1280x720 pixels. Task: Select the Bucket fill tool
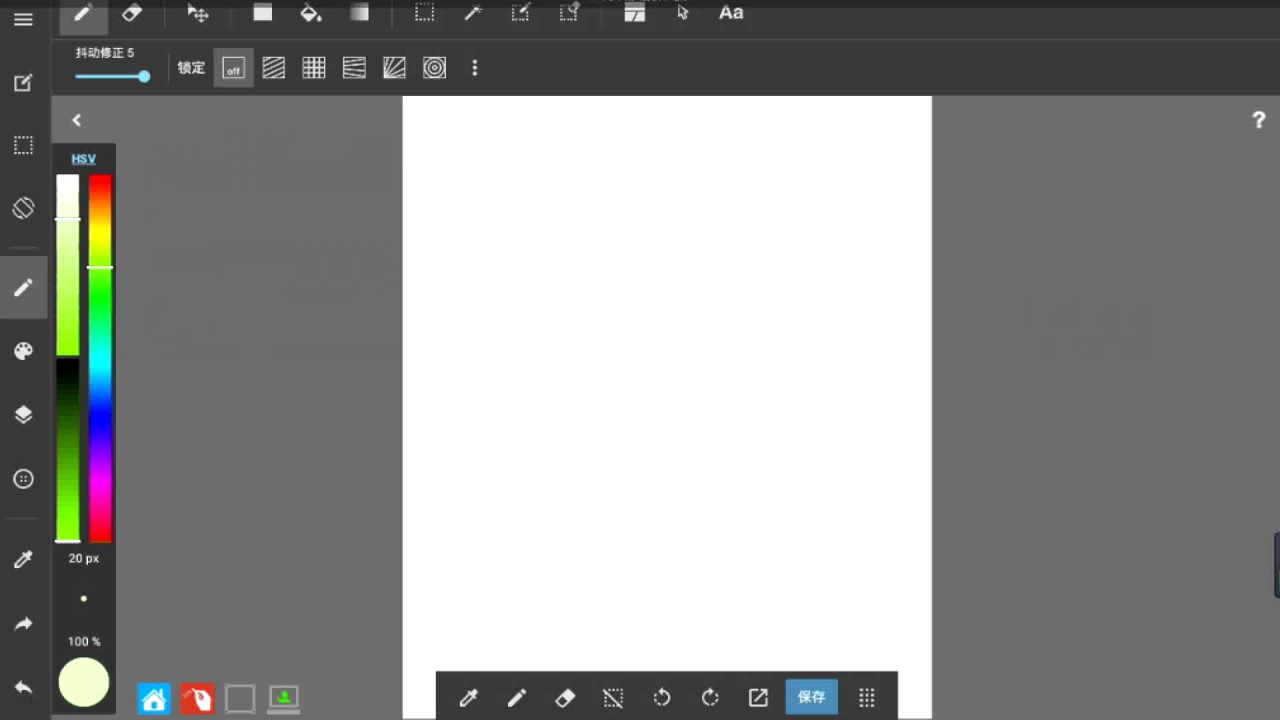pyautogui.click(x=311, y=13)
